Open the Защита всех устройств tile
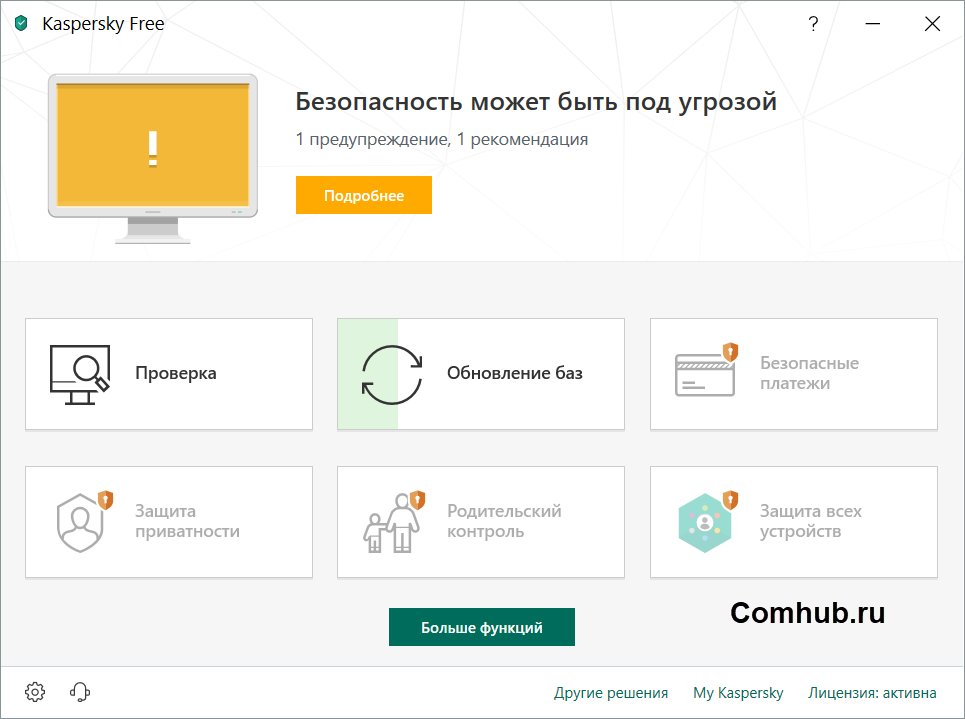 point(794,521)
